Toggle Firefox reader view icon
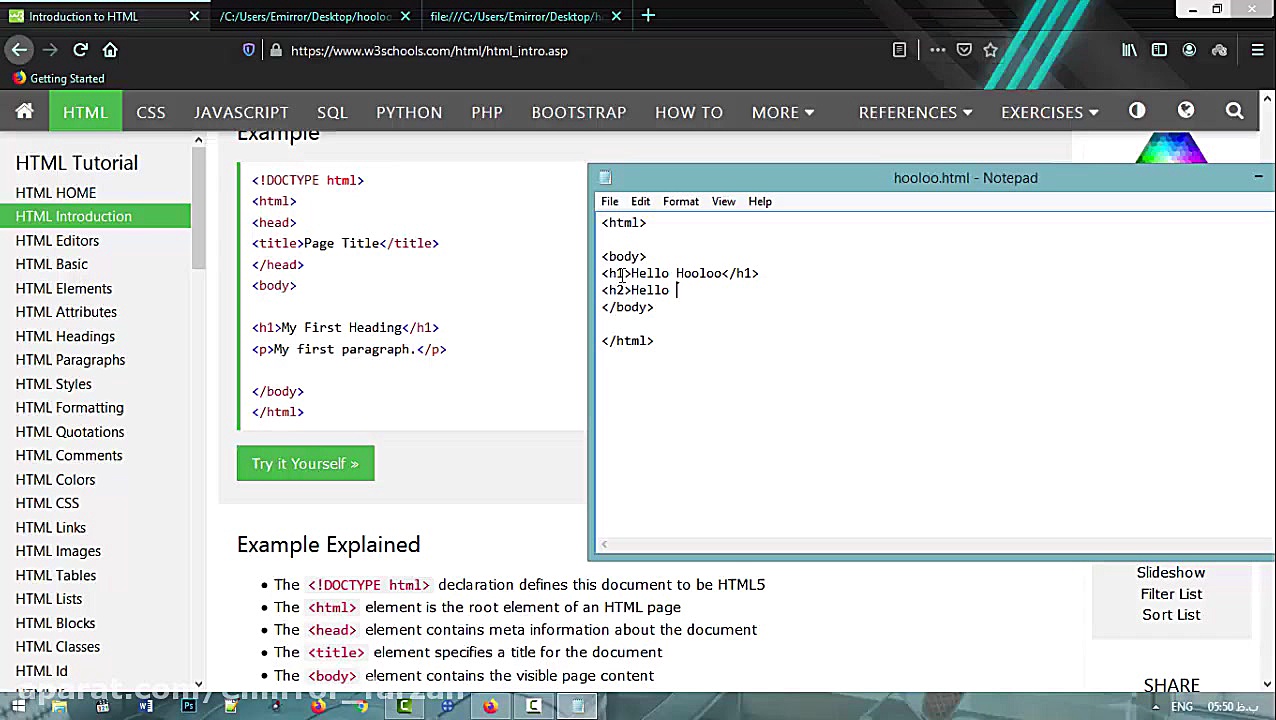 (899, 50)
